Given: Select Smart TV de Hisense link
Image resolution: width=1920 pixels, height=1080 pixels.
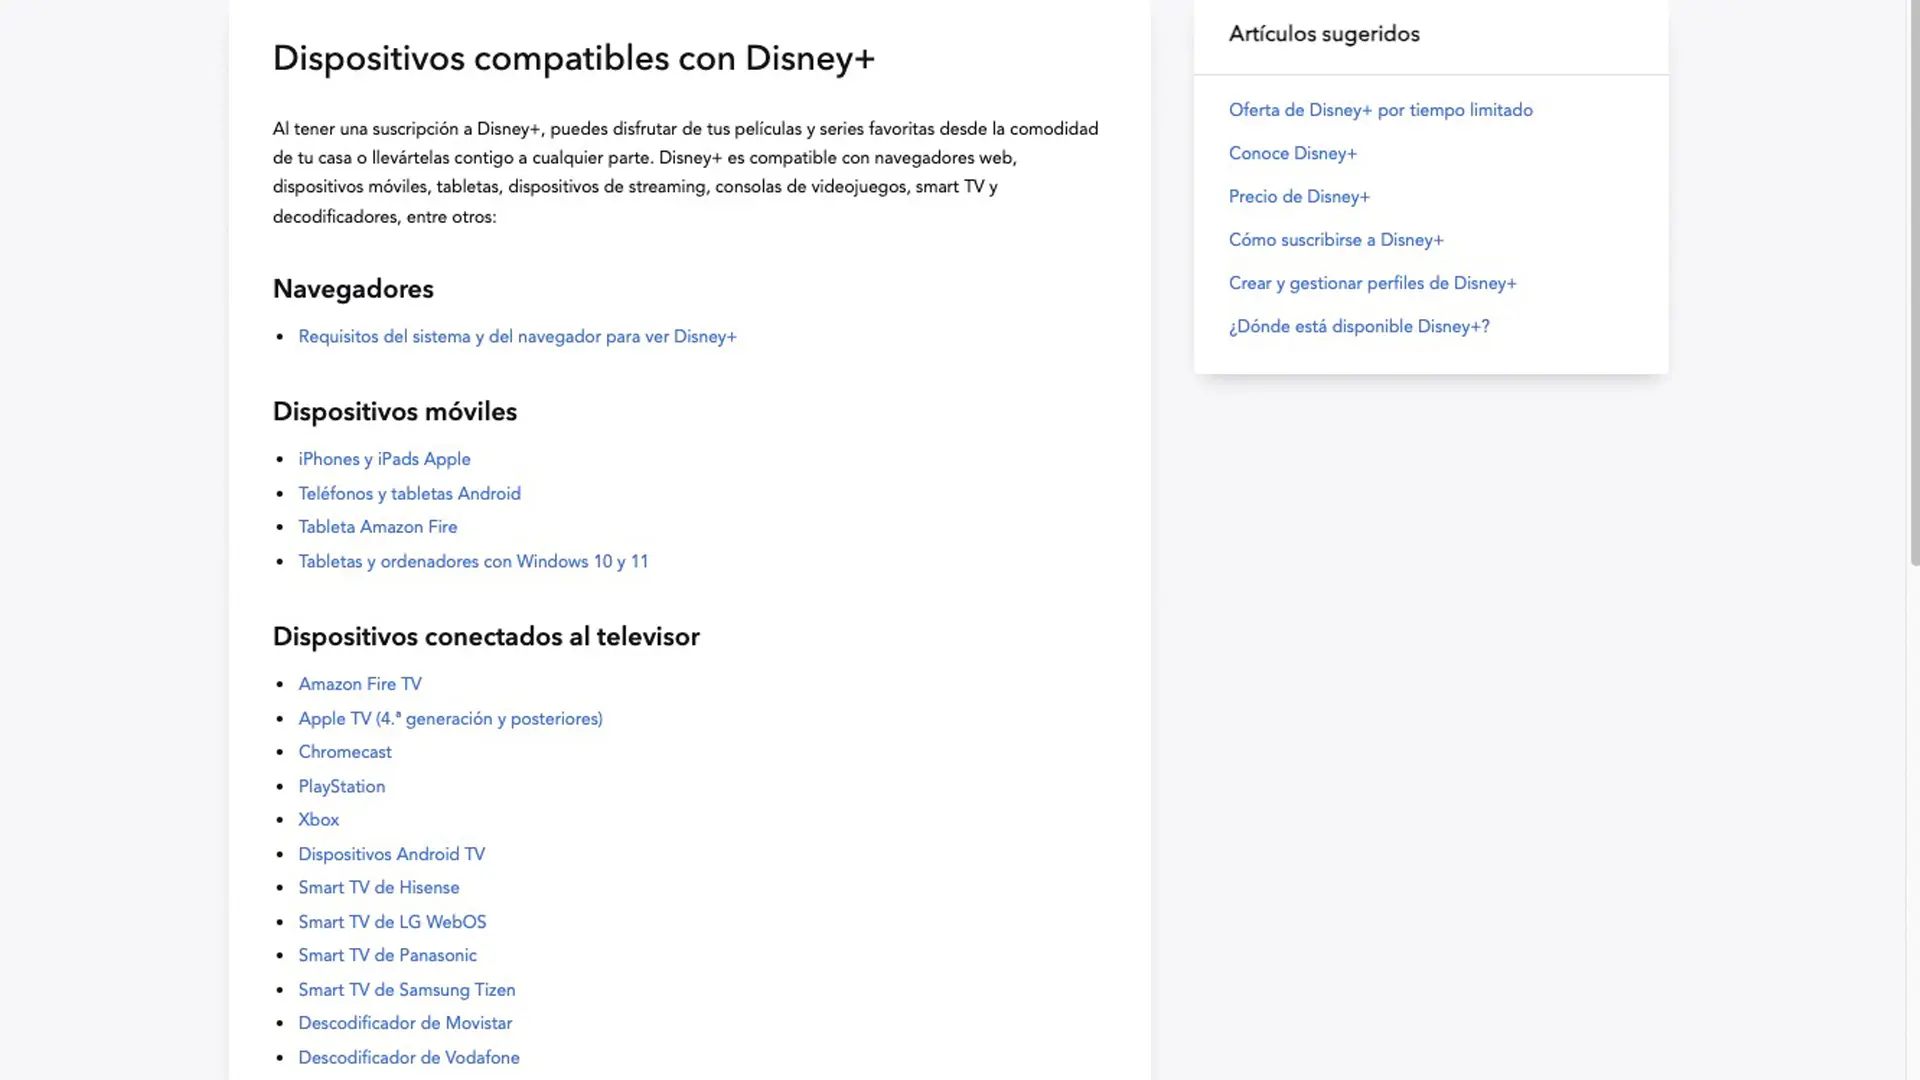Looking at the screenshot, I should 378,888.
